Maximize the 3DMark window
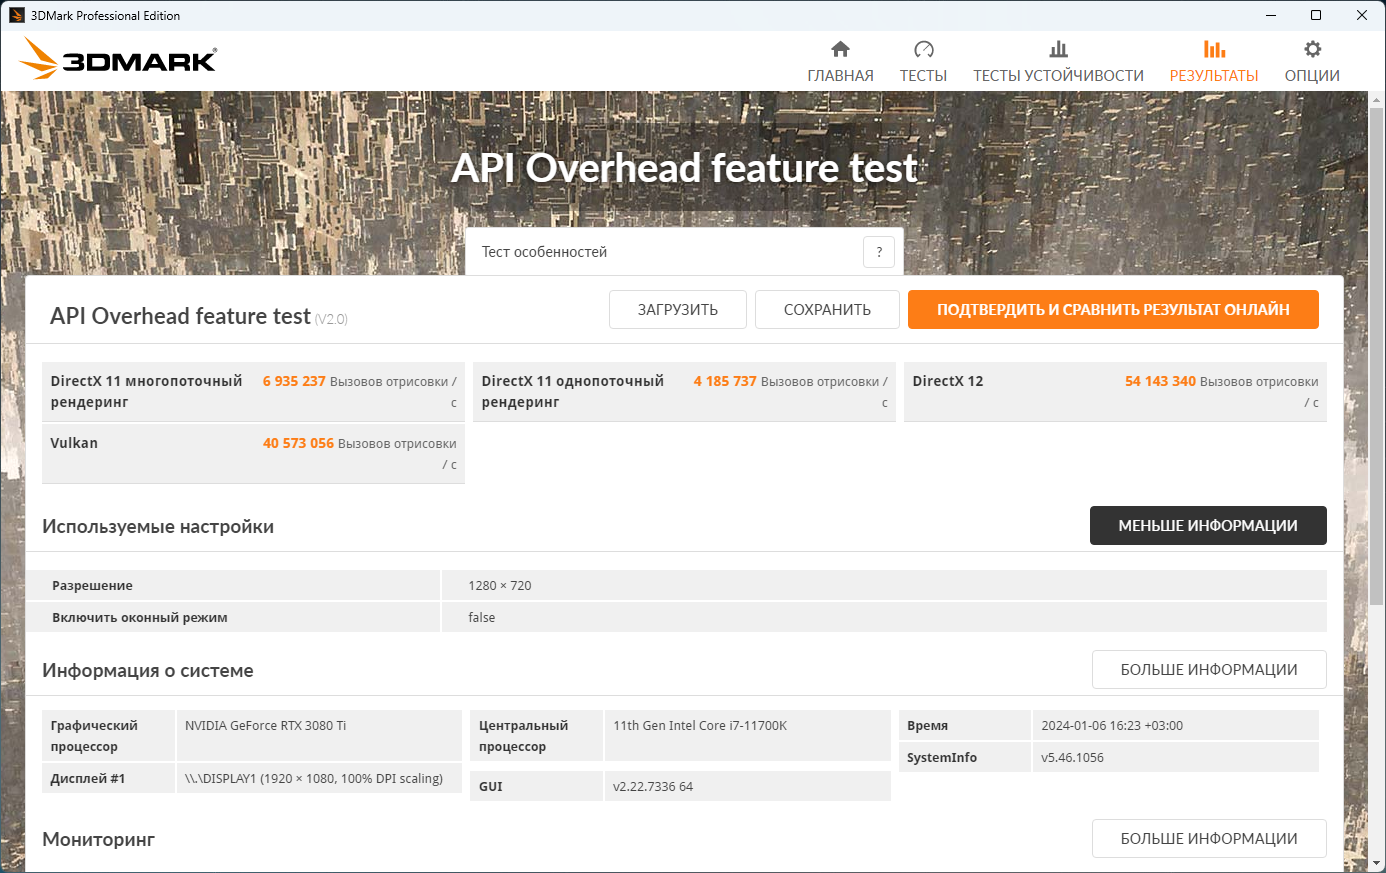The image size is (1386, 873). tap(1316, 15)
